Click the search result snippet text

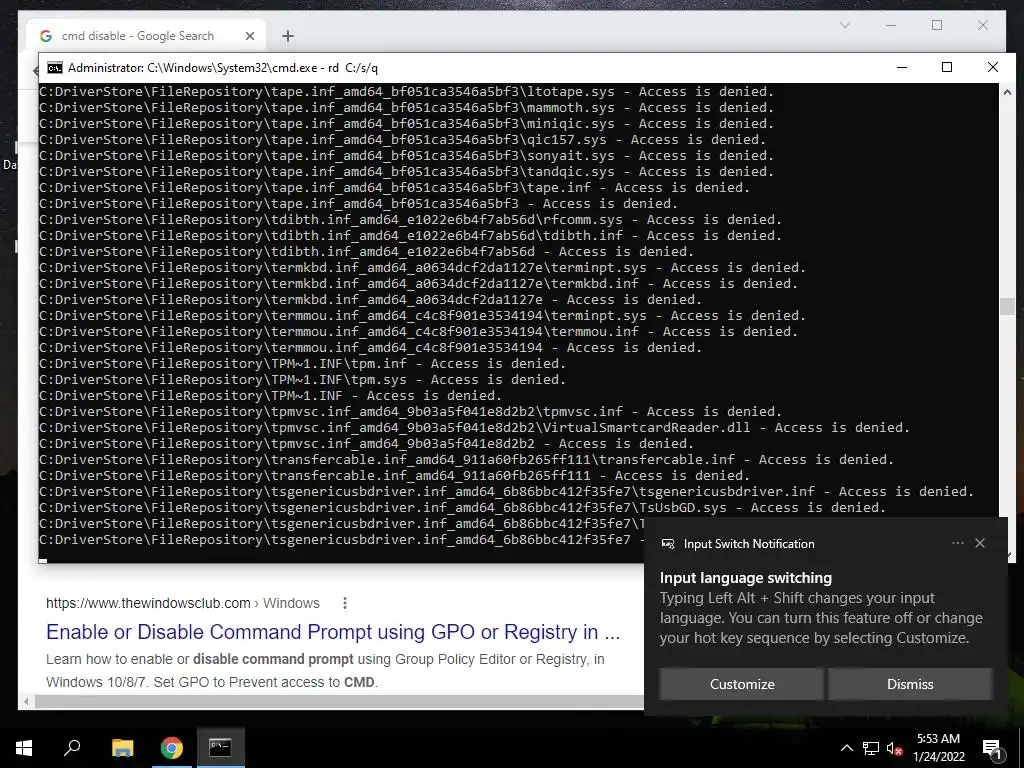[x=325, y=671]
